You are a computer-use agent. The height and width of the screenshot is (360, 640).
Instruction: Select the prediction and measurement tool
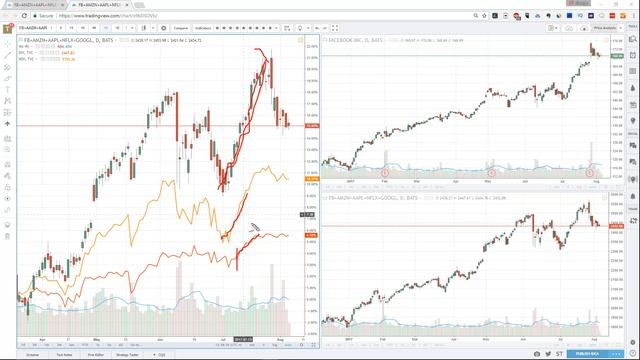click(x=7, y=112)
